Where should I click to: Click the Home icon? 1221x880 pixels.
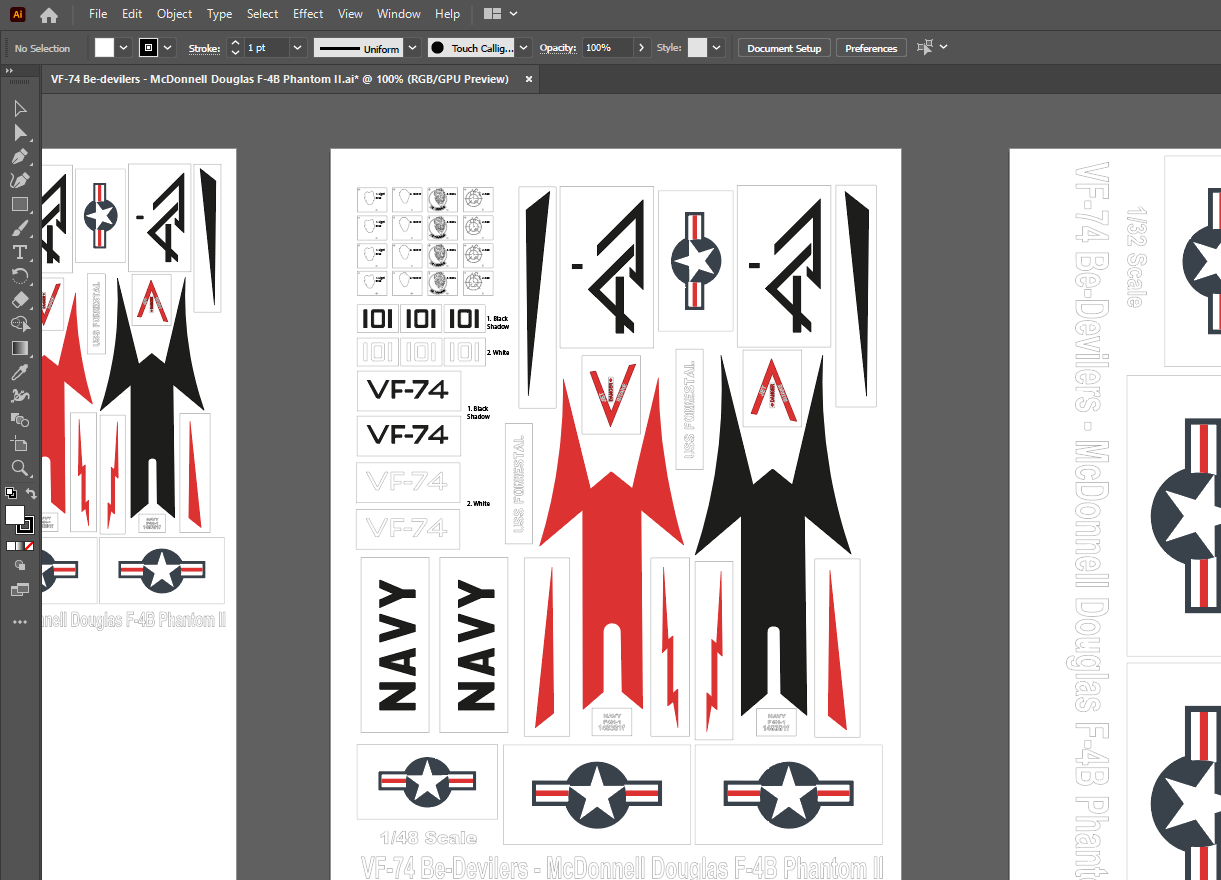(x=48, y=14)
